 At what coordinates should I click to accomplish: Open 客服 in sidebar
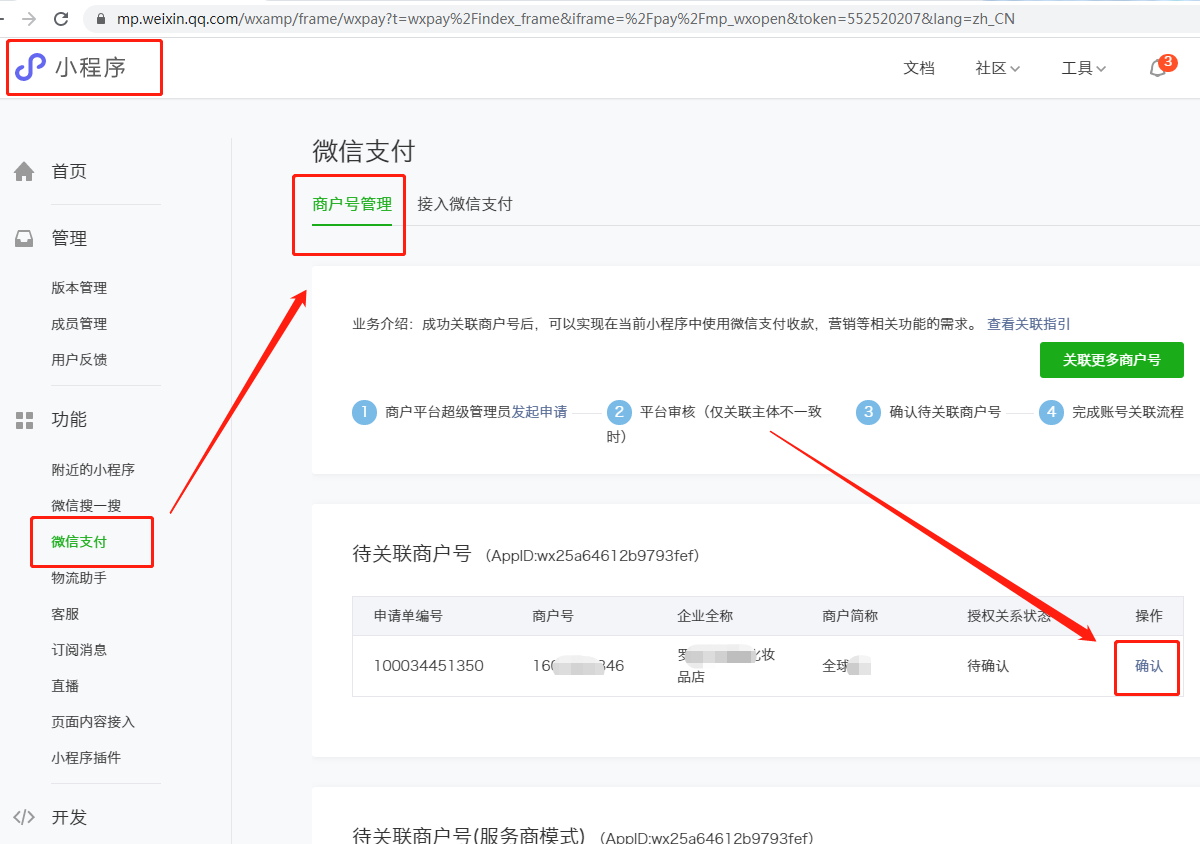coord(65,614)
